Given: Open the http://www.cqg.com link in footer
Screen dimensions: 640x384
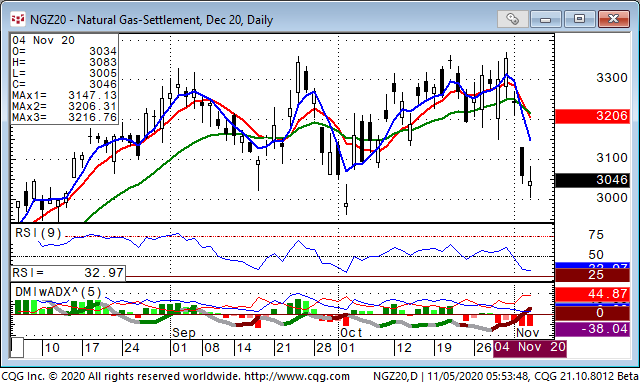Looking at the screenshot, I should 296,376.
